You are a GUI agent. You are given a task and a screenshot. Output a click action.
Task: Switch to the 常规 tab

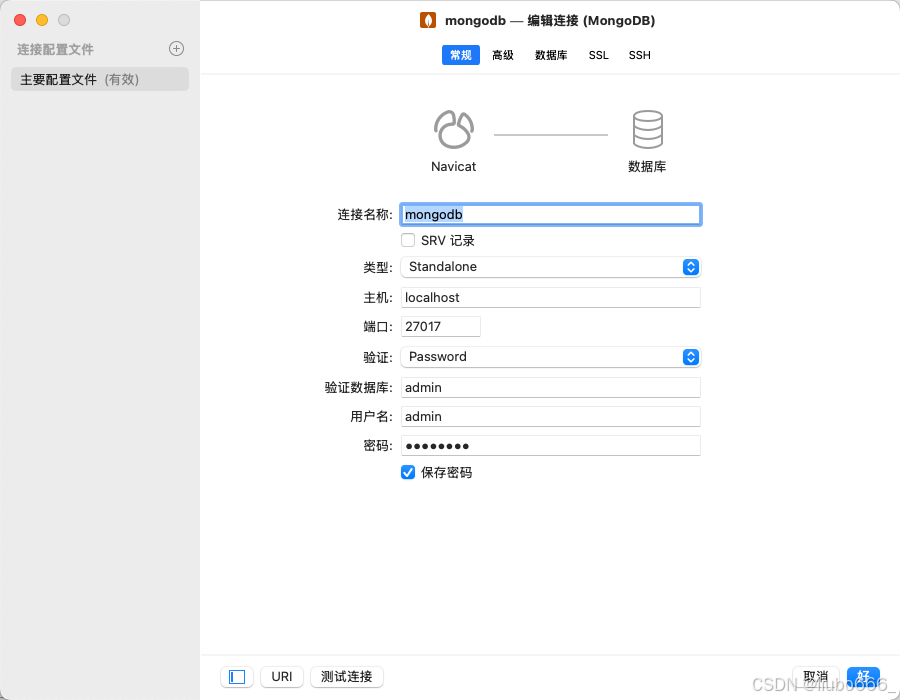pyautogui.click(x=460, y=55)
